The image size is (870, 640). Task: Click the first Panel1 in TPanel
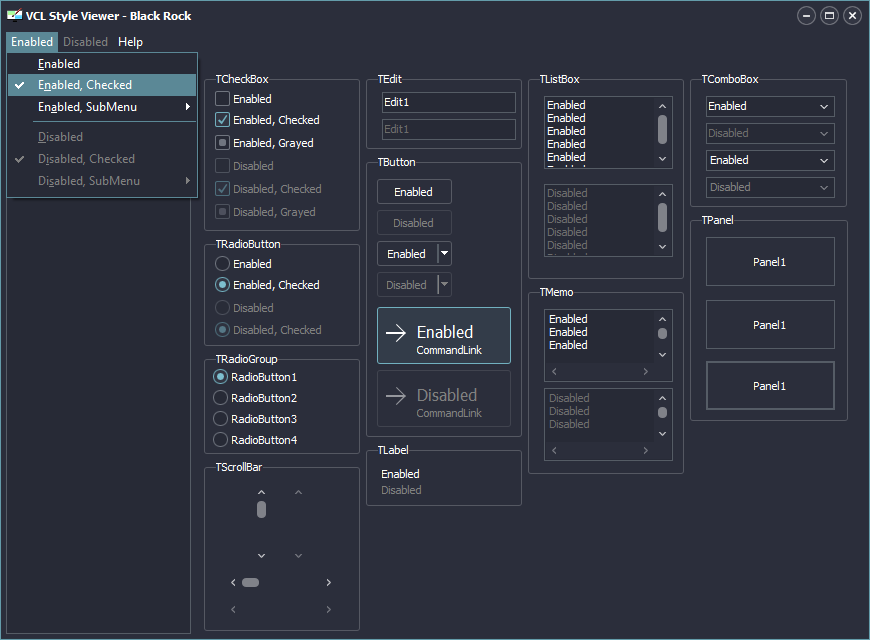point(770,261)
